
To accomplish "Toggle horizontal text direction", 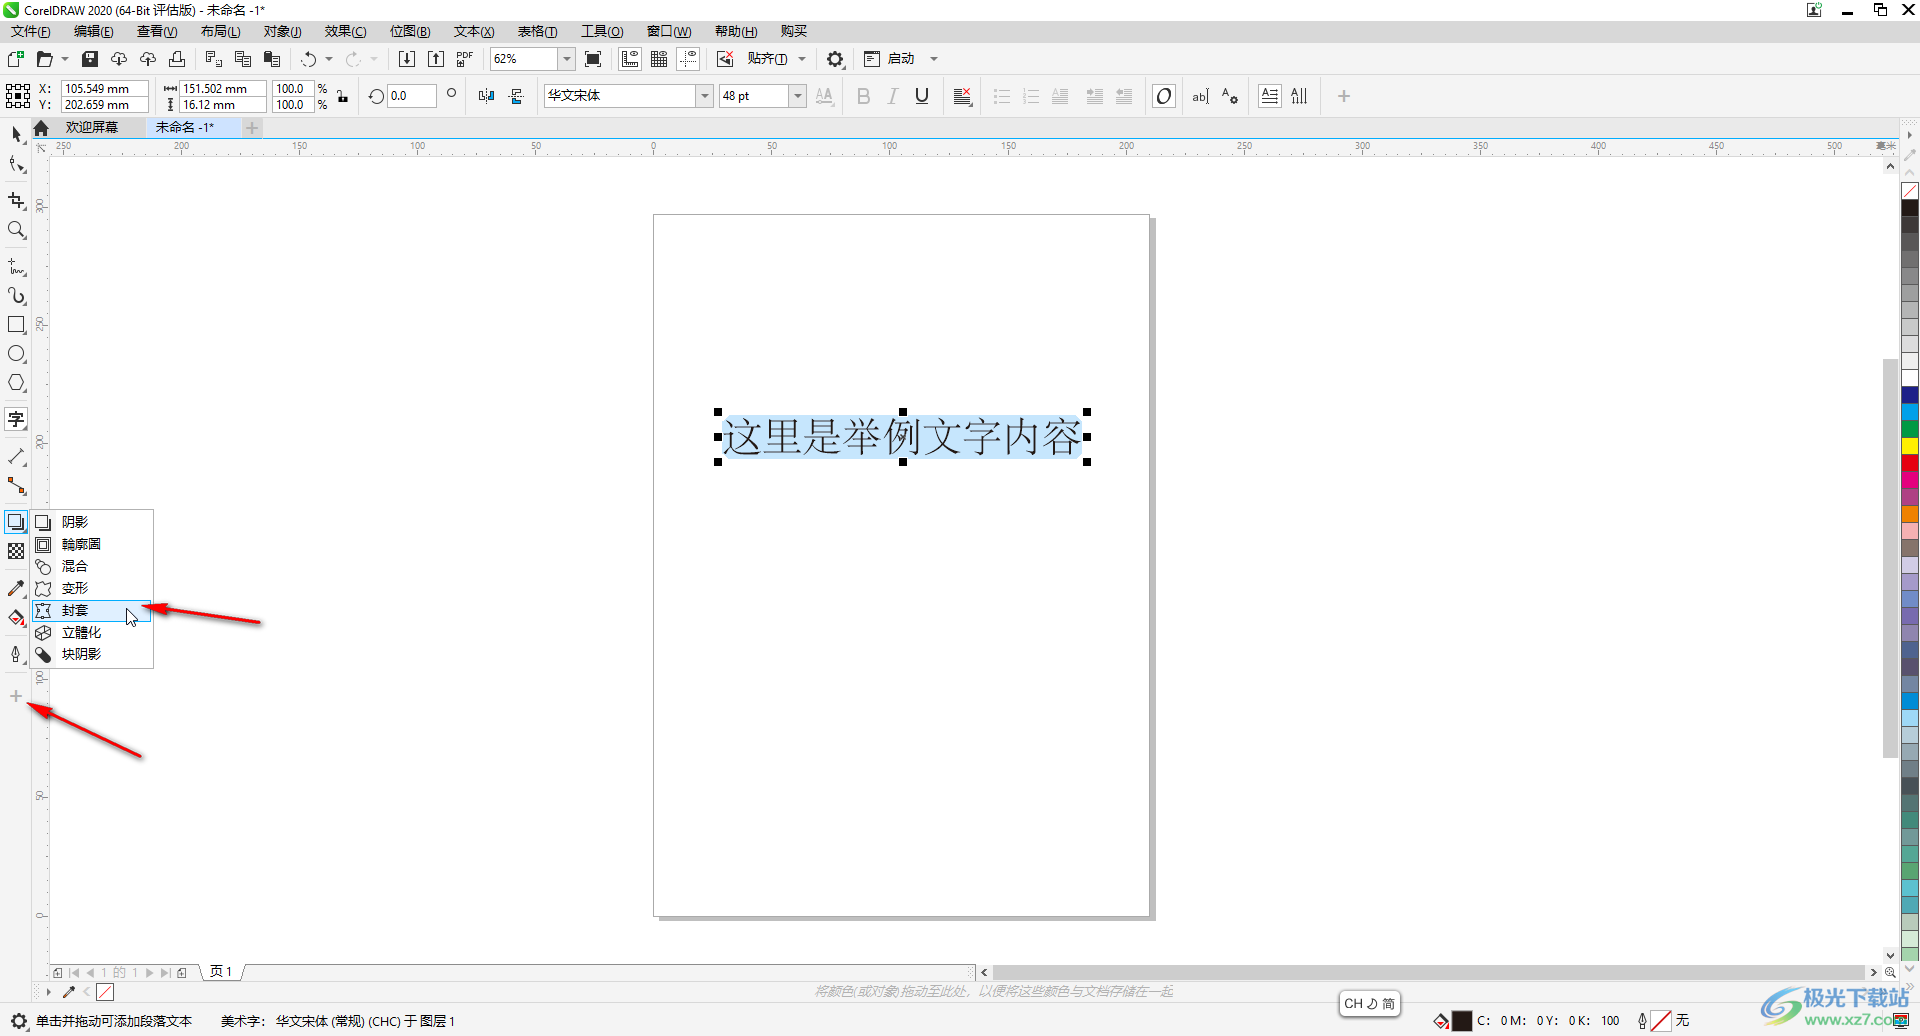I will pyautogui.click(x=1270, y=96).
